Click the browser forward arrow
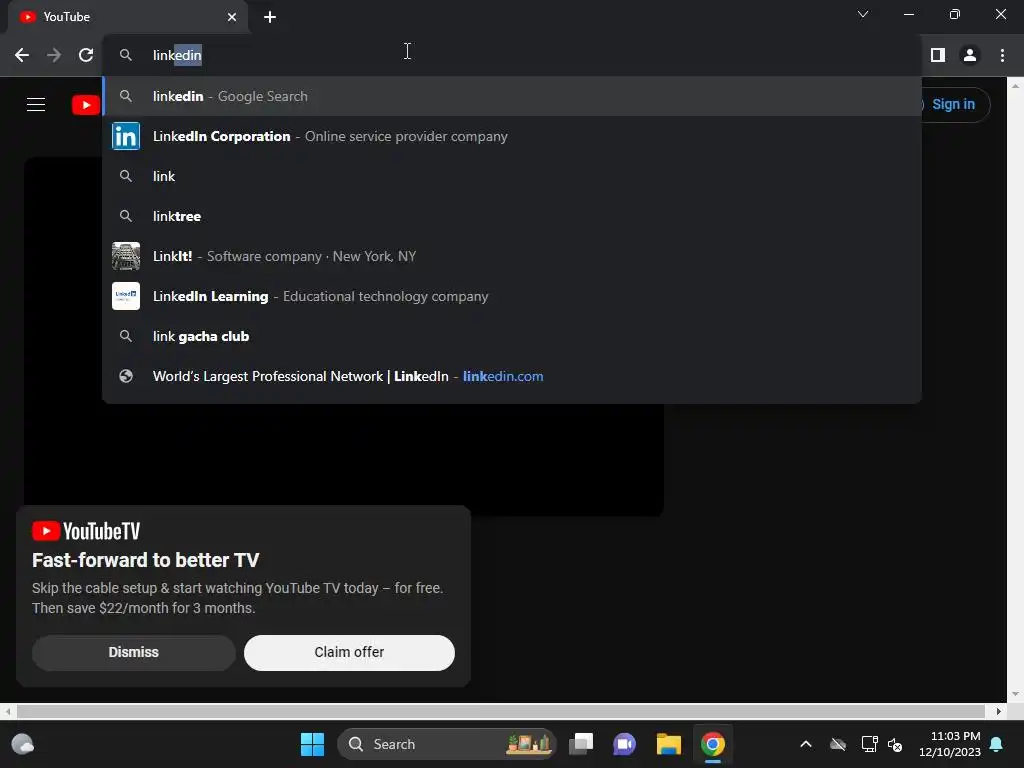The image size is (1024, 768). pyautogui.click(x=54, y=55)
